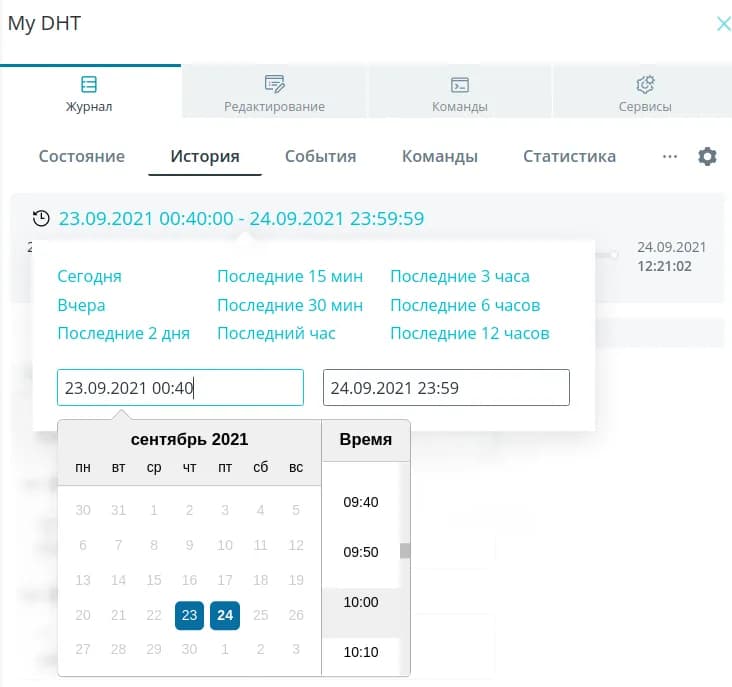Open the Редактирование tab

(274, 94)
